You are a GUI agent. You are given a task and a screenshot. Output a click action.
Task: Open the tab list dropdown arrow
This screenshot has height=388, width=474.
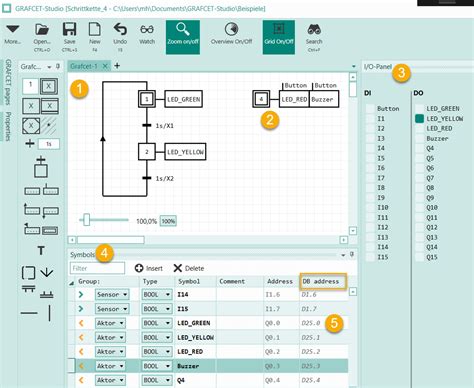click(353, 67)
